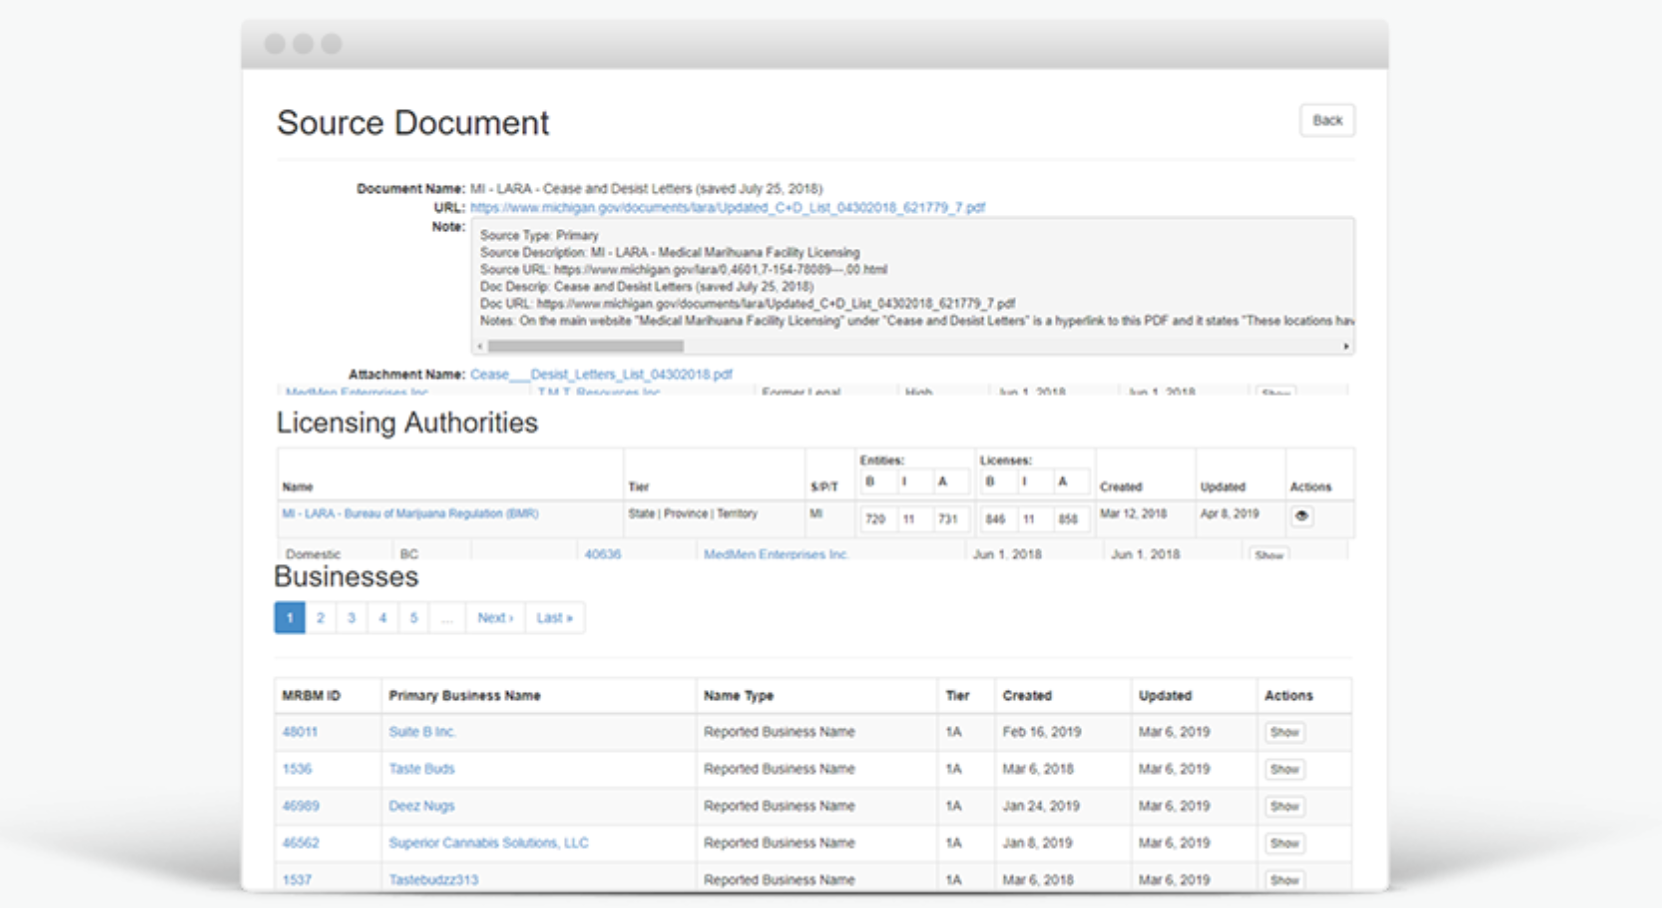Click the left arrow of Note scrollbar
This screenshot has width=1662, height=908.
pyautogui.click(x=480, y=346)
